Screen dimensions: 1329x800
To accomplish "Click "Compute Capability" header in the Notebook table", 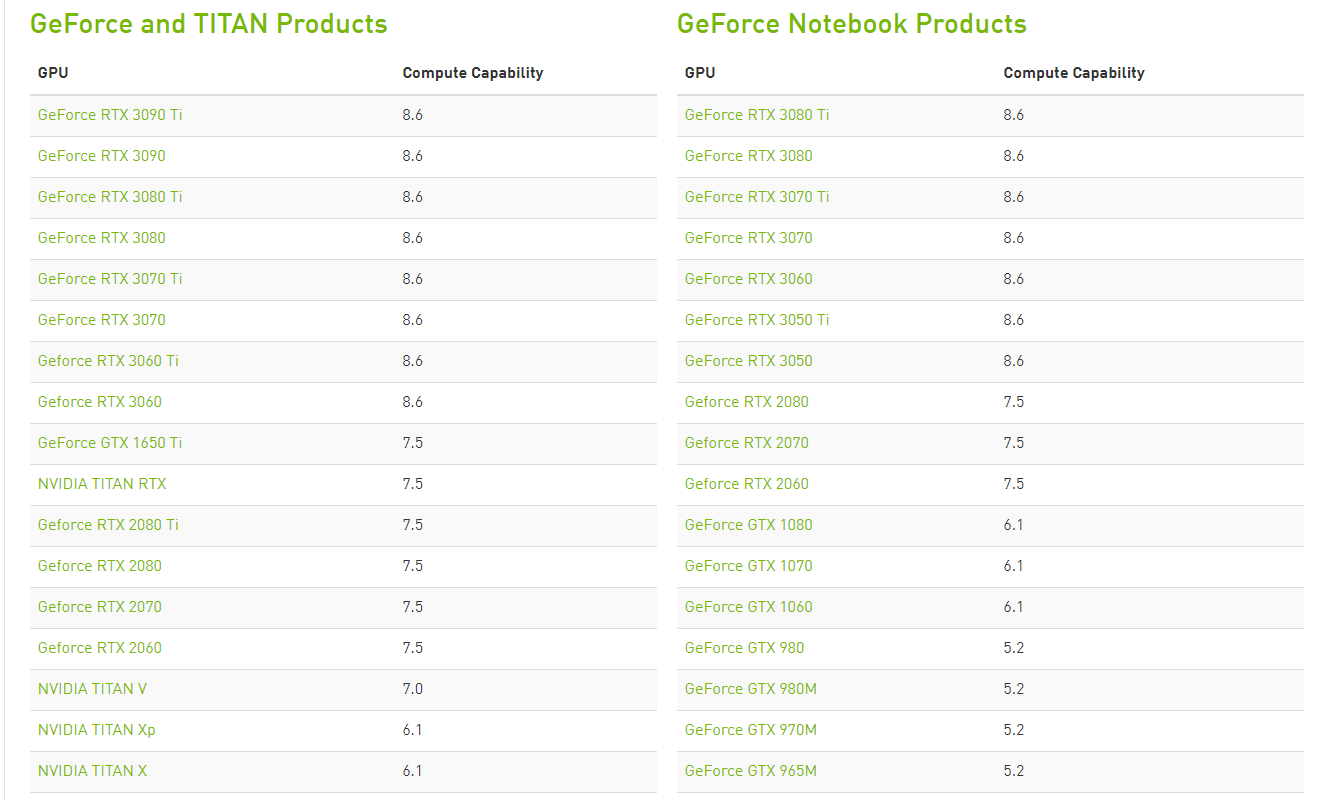I will tap(1074, 73).
